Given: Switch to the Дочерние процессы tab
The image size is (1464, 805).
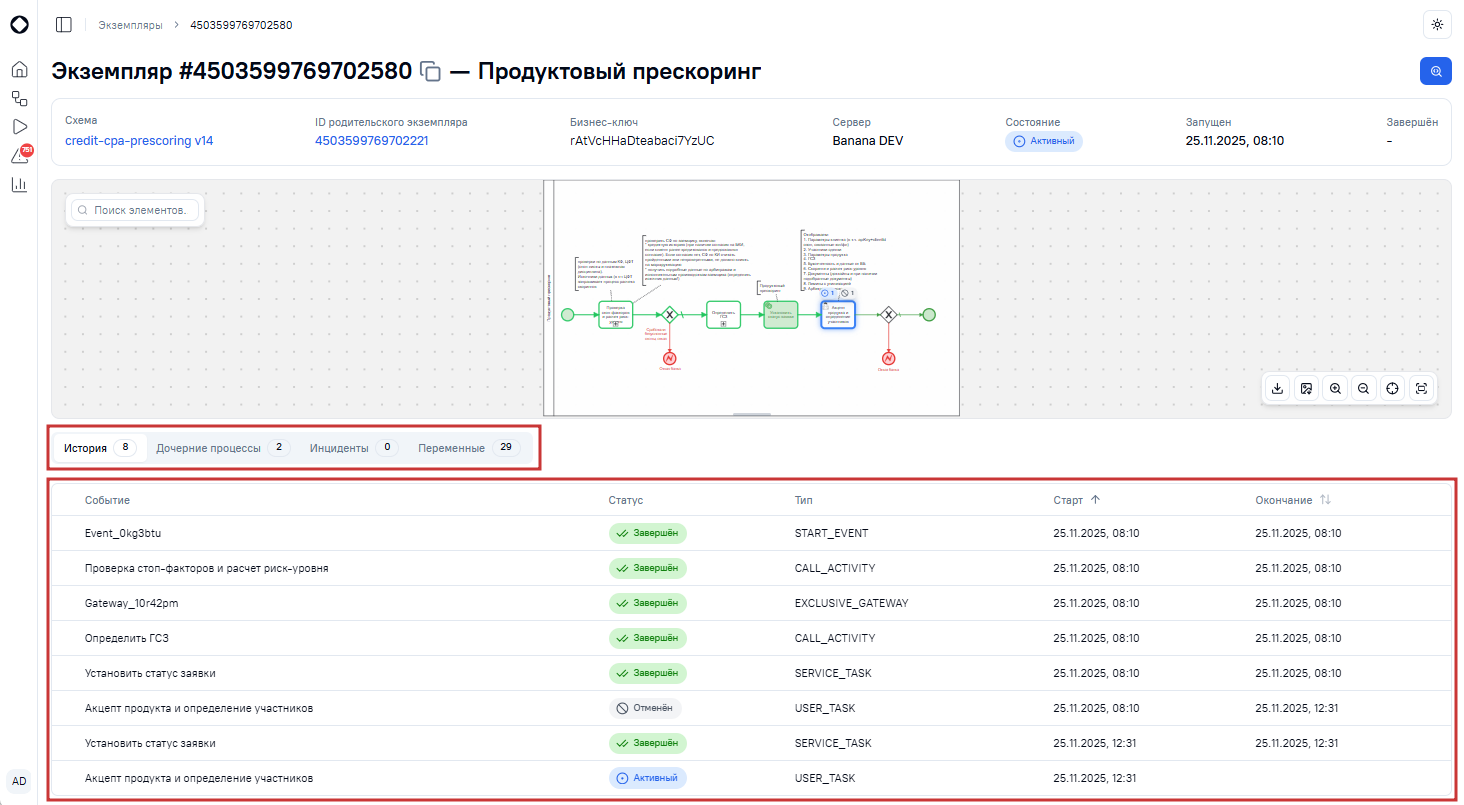Looking at the screenshot, I should click(223, 448).
